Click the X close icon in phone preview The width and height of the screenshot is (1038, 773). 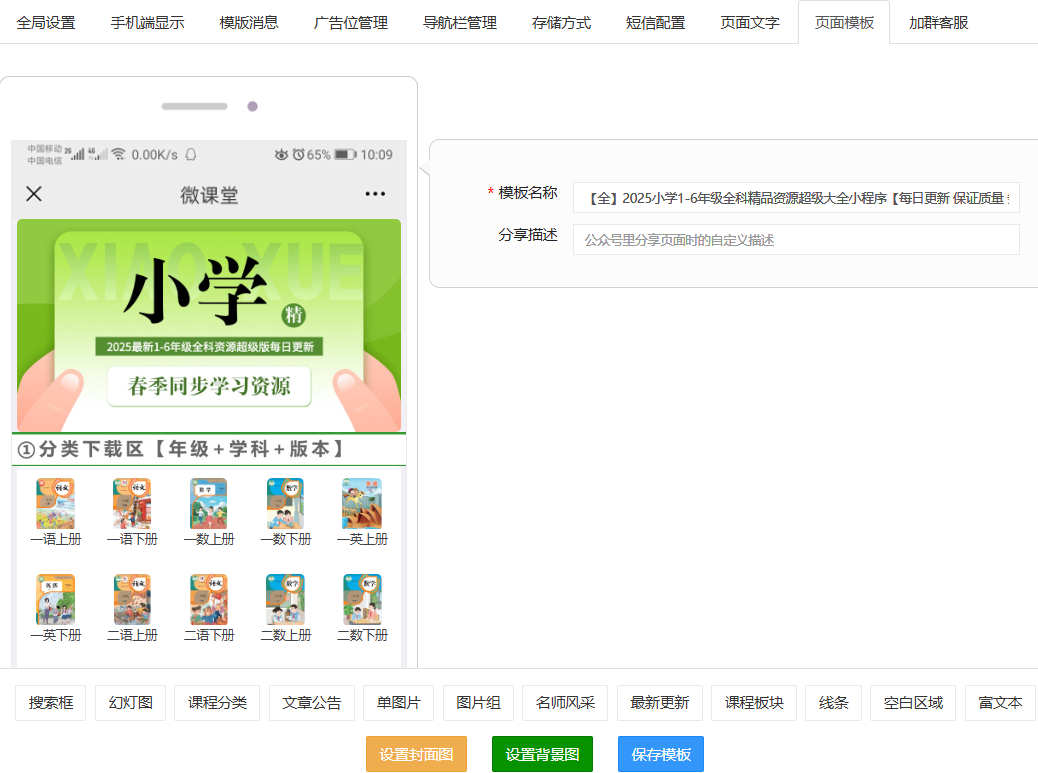34,194
